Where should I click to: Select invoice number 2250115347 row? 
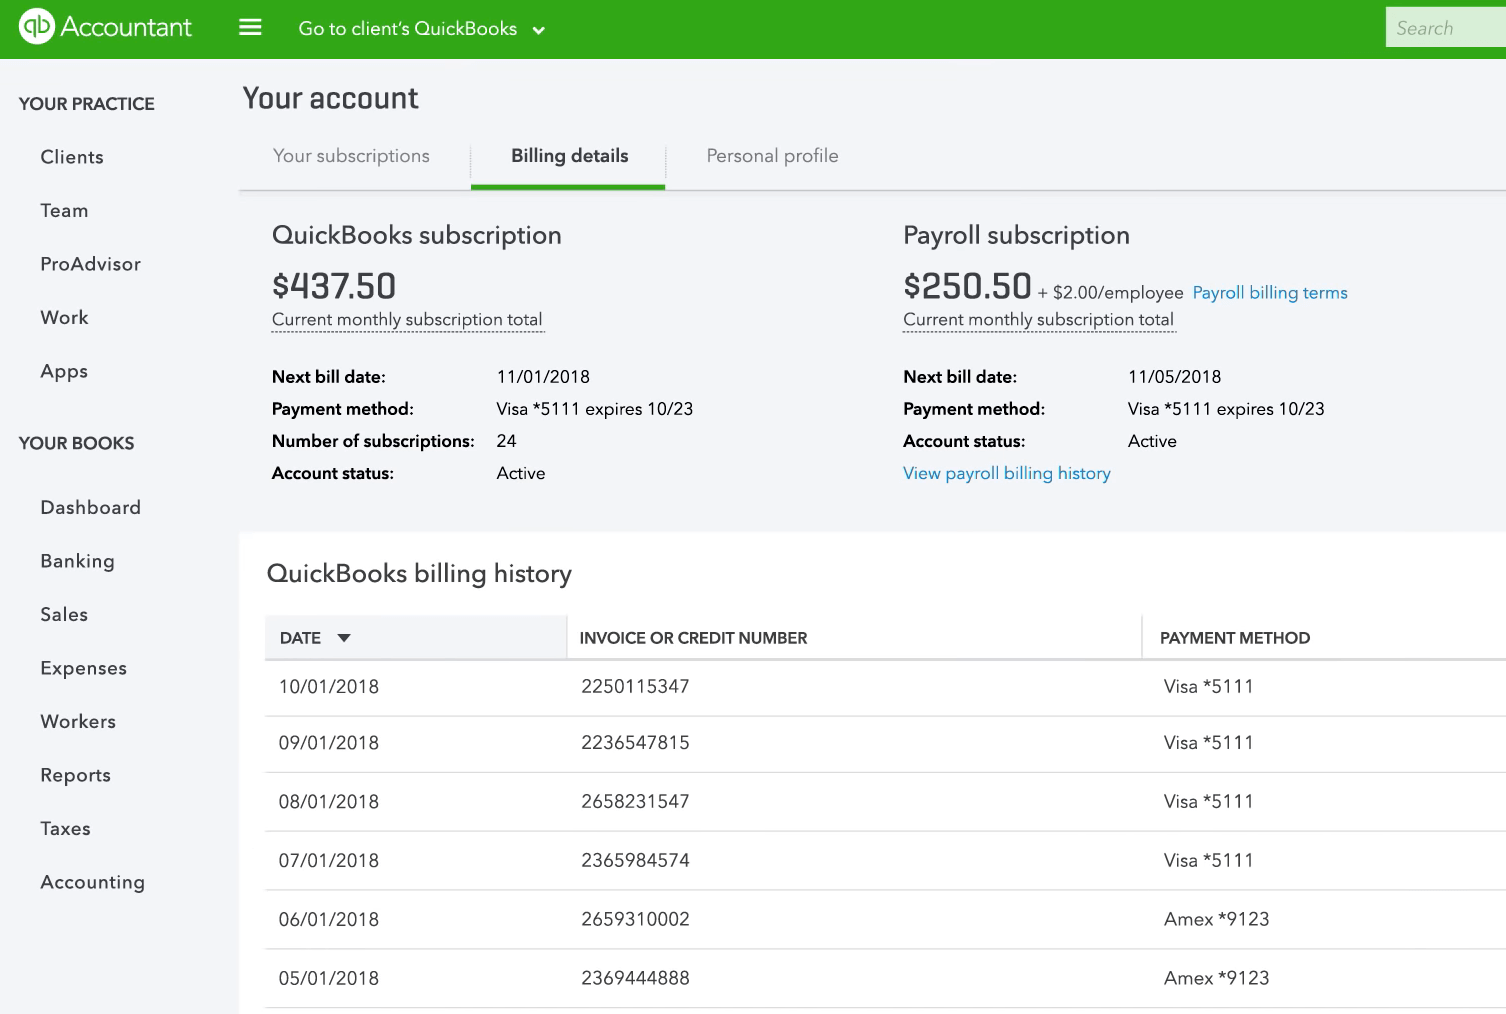click(x=635, y=687)
